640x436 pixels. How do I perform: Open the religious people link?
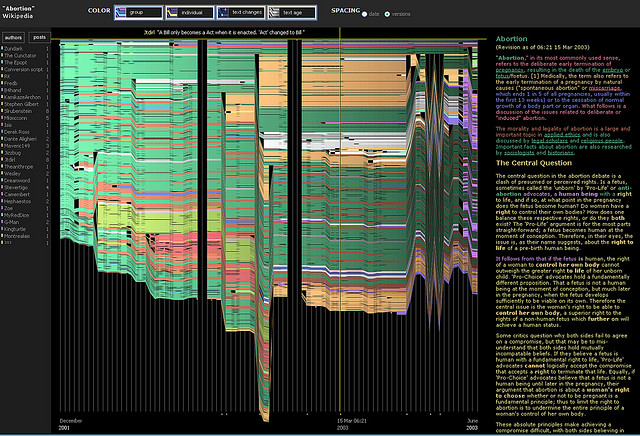[x=602, y=141]
